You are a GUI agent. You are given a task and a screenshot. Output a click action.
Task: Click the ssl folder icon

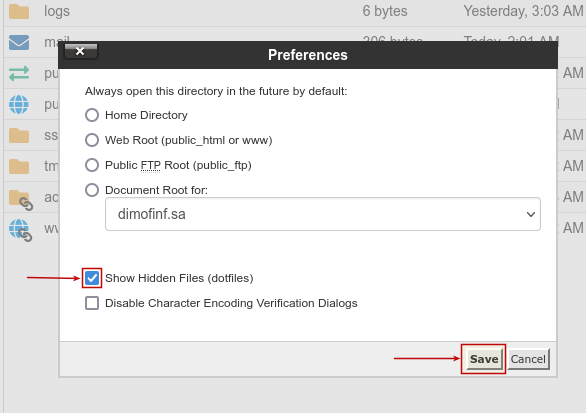(x=19, y=135)
